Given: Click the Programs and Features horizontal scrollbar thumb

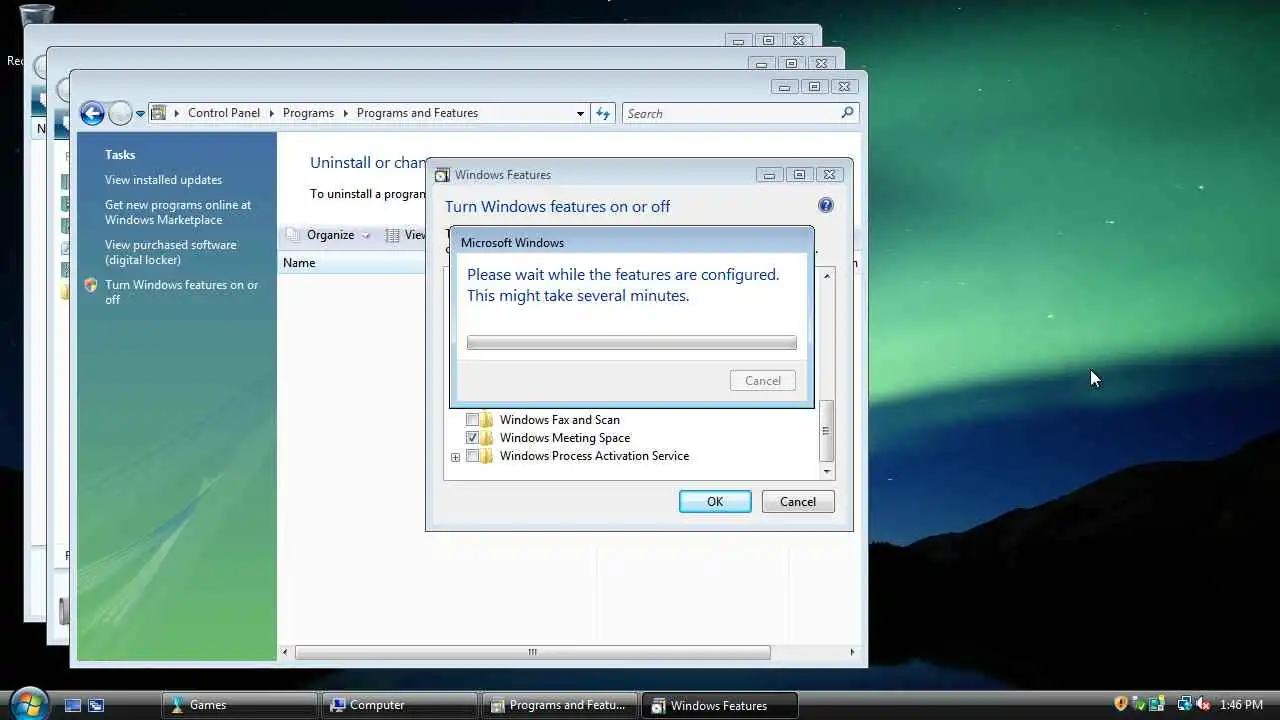Looking at the screenshot, I should (532, 652).
